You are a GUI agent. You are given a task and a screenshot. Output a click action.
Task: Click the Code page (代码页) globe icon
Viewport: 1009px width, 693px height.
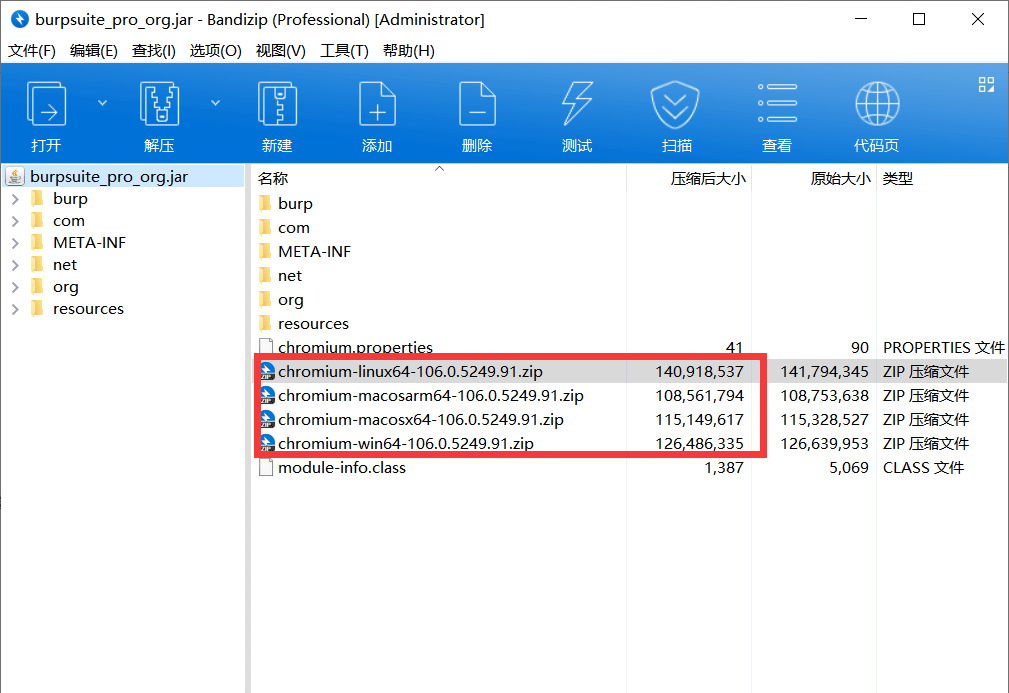click(x=877, y=104)
